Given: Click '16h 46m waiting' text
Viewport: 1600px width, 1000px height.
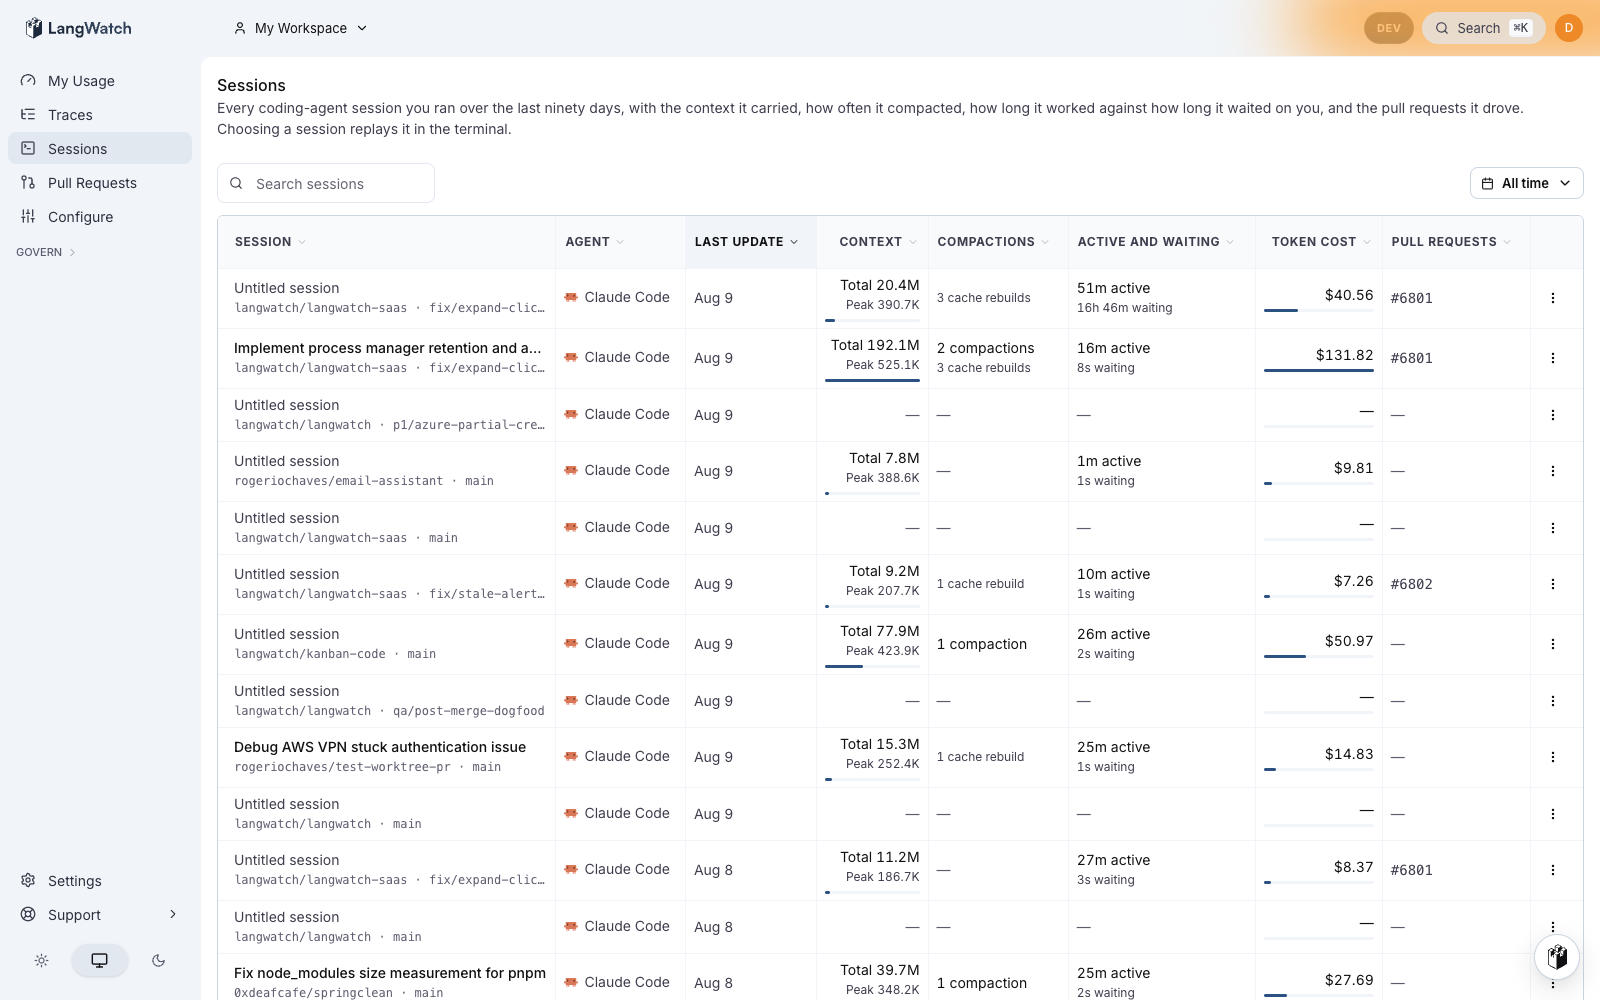Looking at the screenshot, I should point(1125,308).
